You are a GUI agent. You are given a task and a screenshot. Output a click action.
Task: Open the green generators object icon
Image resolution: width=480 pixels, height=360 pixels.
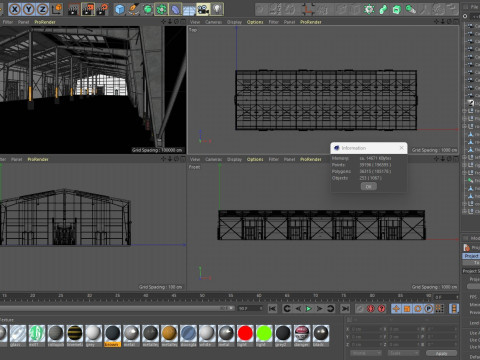coord(148,9)
